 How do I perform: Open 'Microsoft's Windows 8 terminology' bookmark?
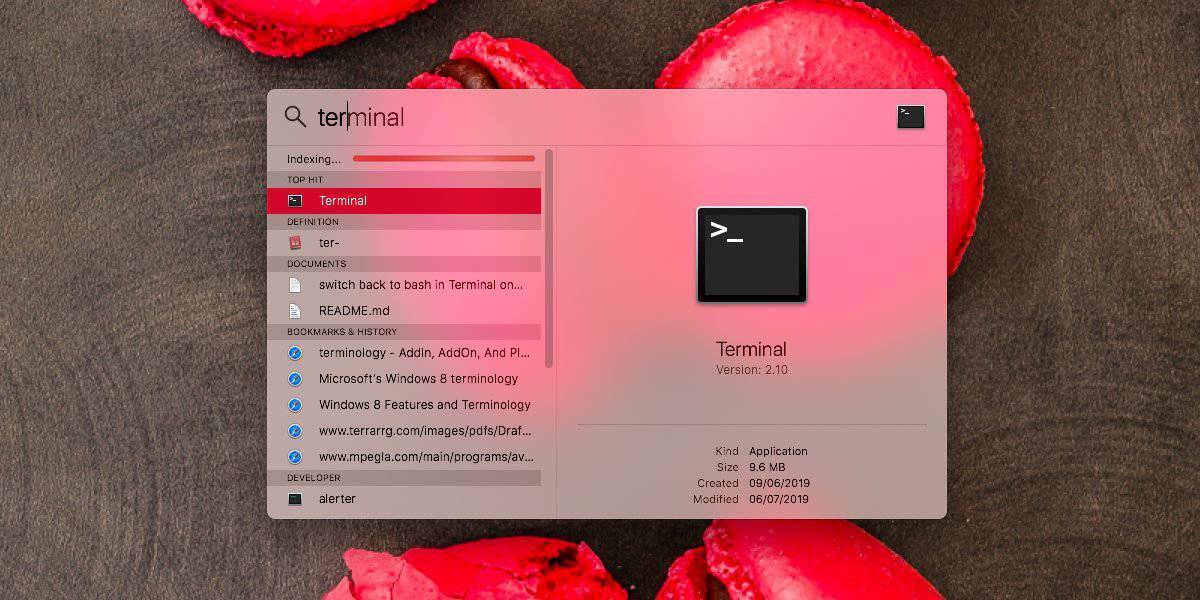[x=404, y=379]
